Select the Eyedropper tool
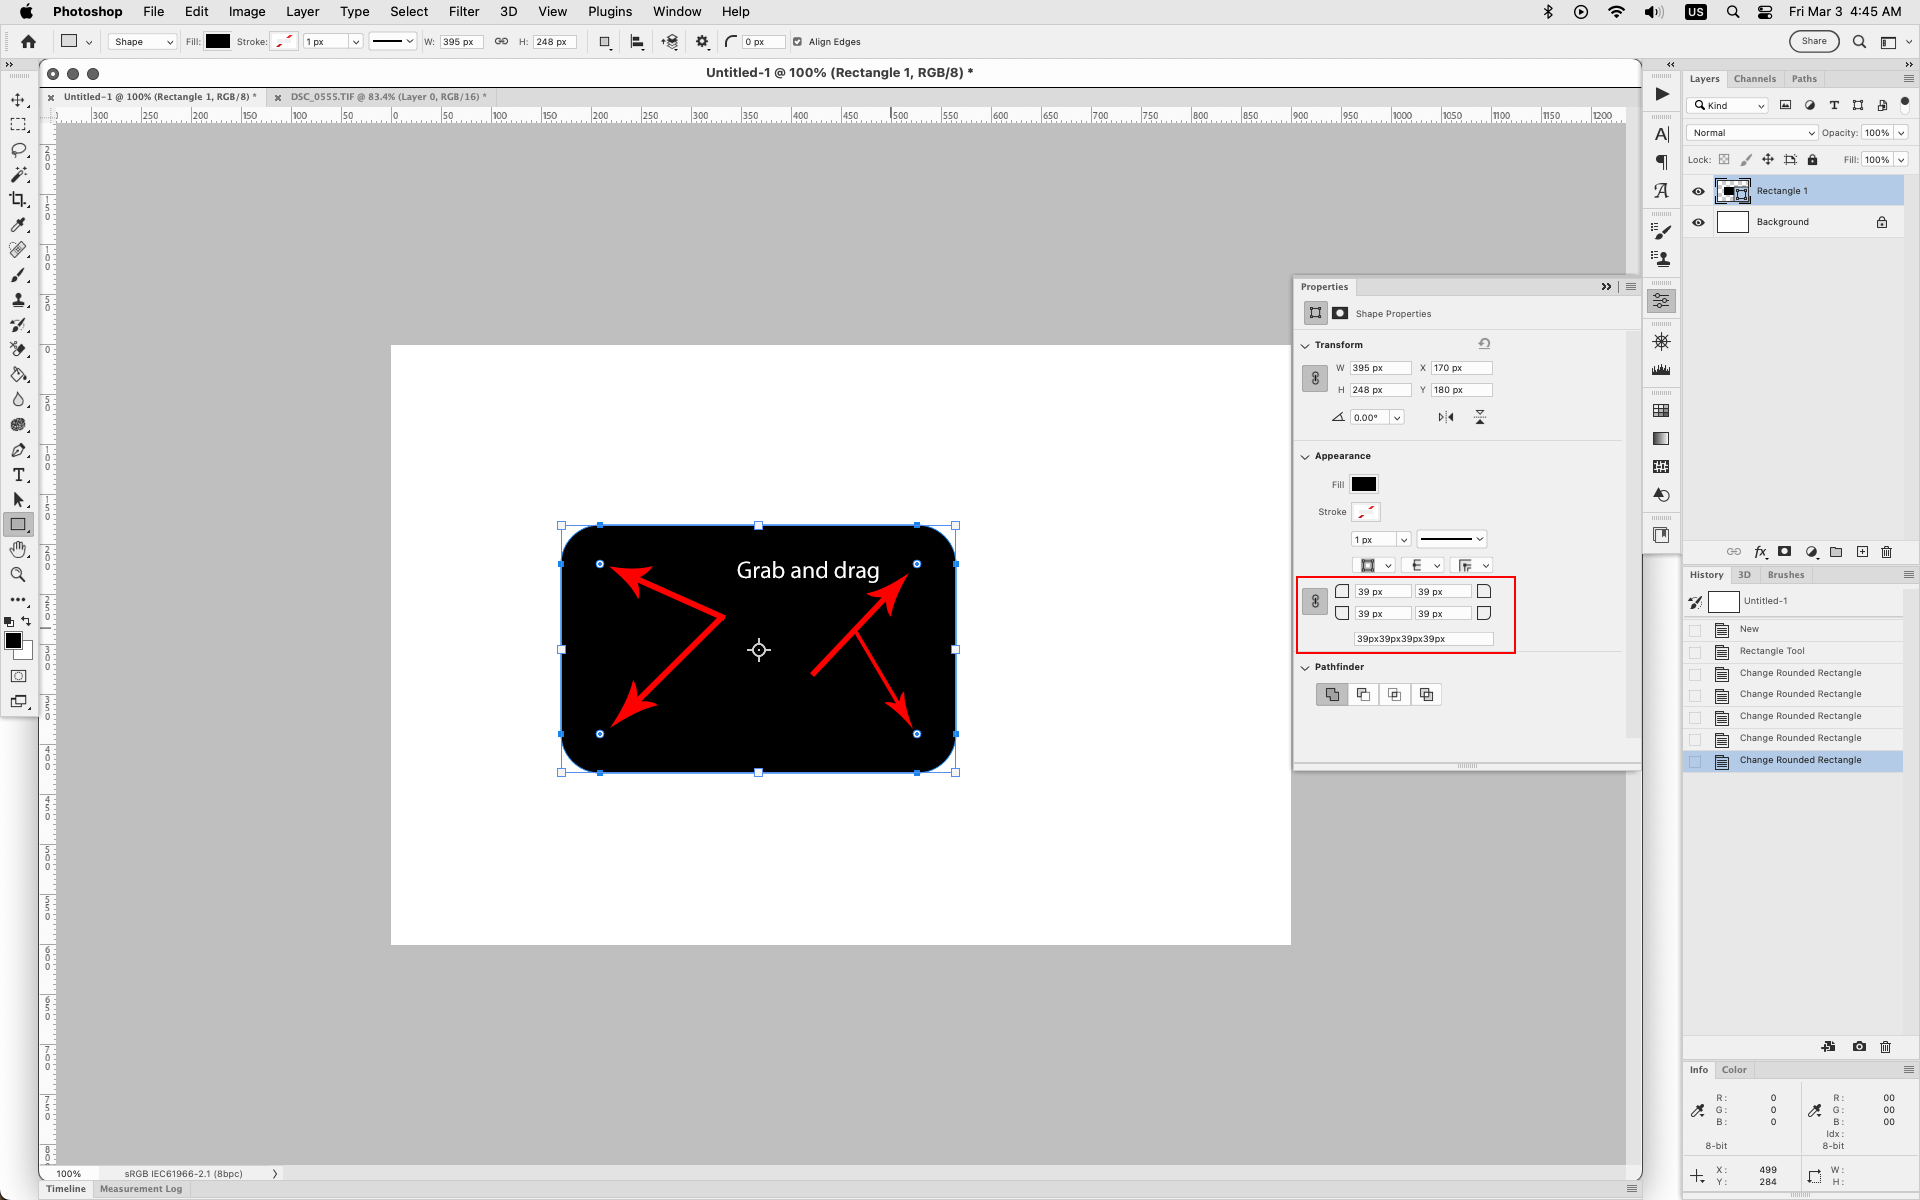Viewport: 1920px width, 1200px height. [18, 225]
